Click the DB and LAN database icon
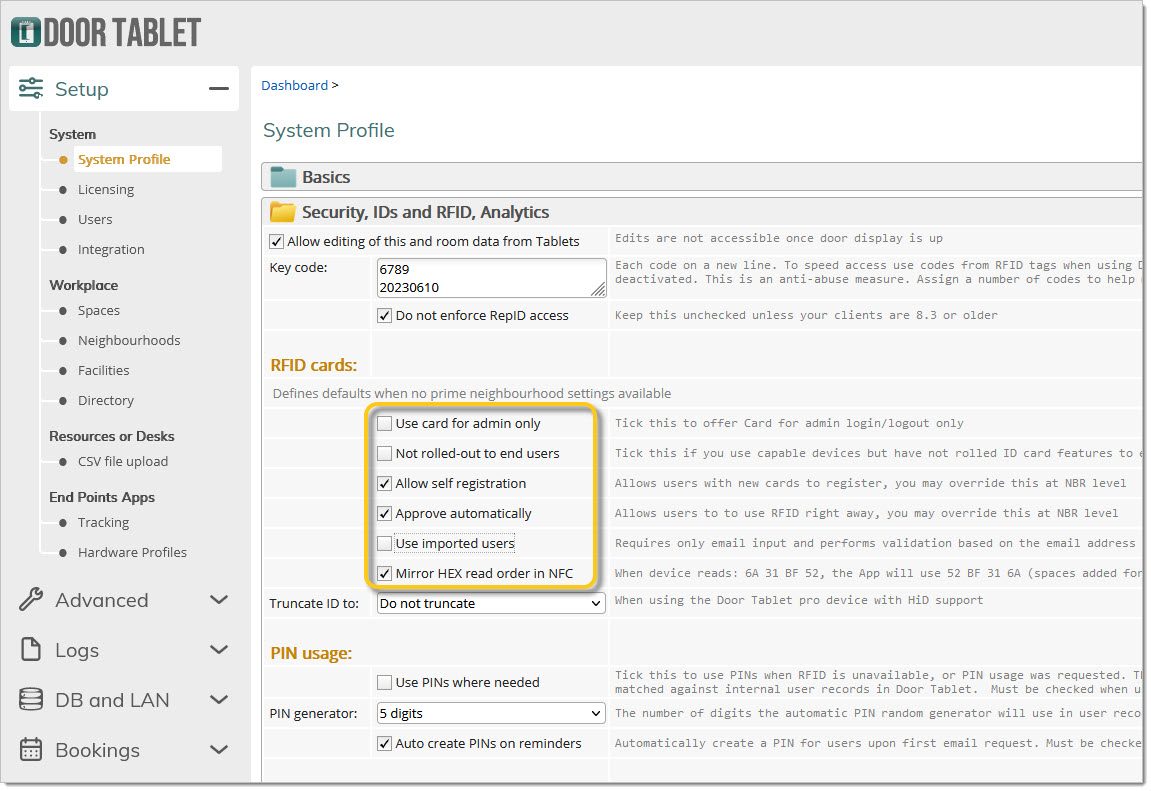 [31, 700]
